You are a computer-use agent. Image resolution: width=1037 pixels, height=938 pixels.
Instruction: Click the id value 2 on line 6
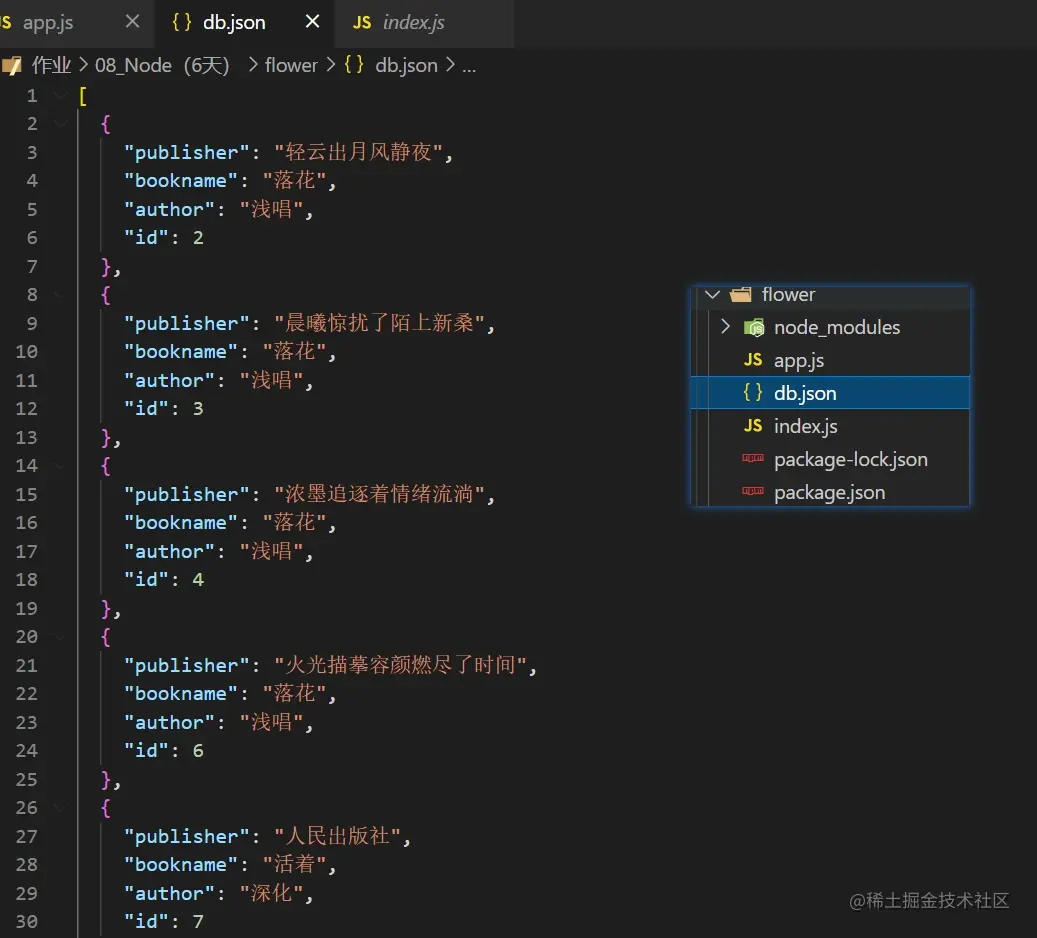[198, 238]
